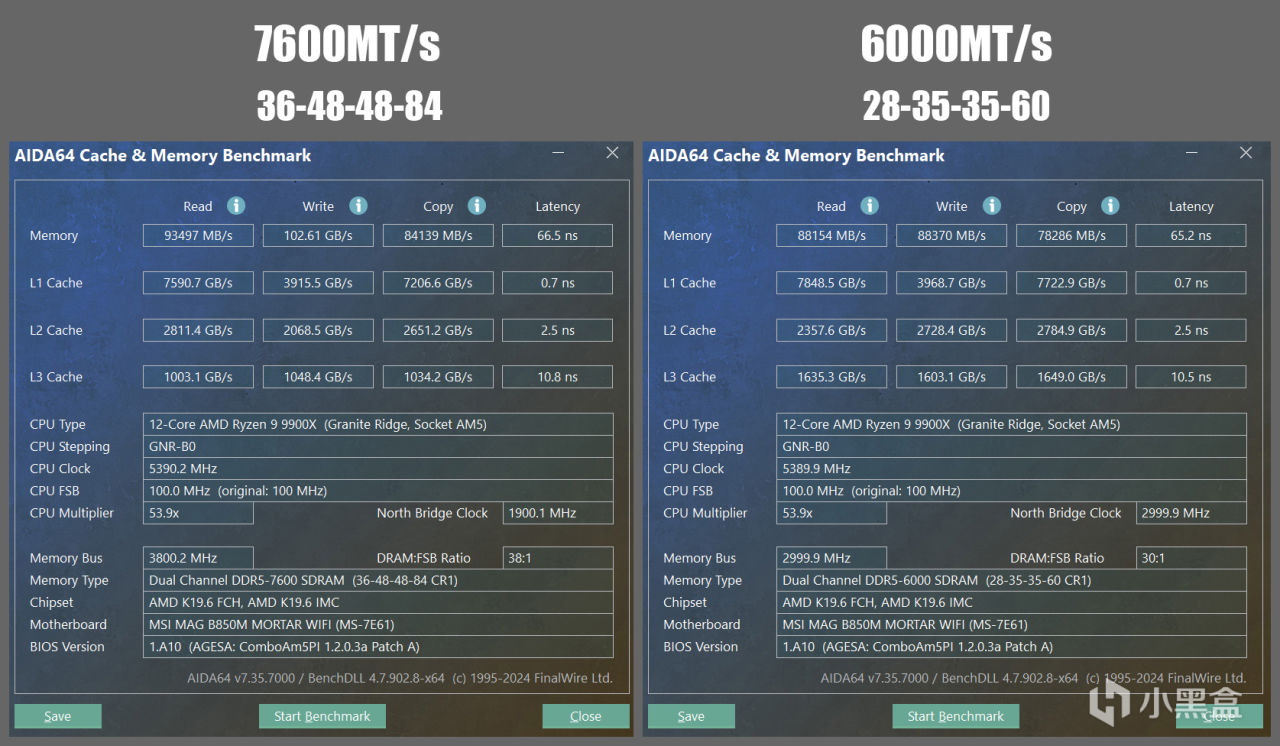Click the 65.2 ns memory latency value
This screenshot has width=1280, height=746.
tap(1191, 236)
